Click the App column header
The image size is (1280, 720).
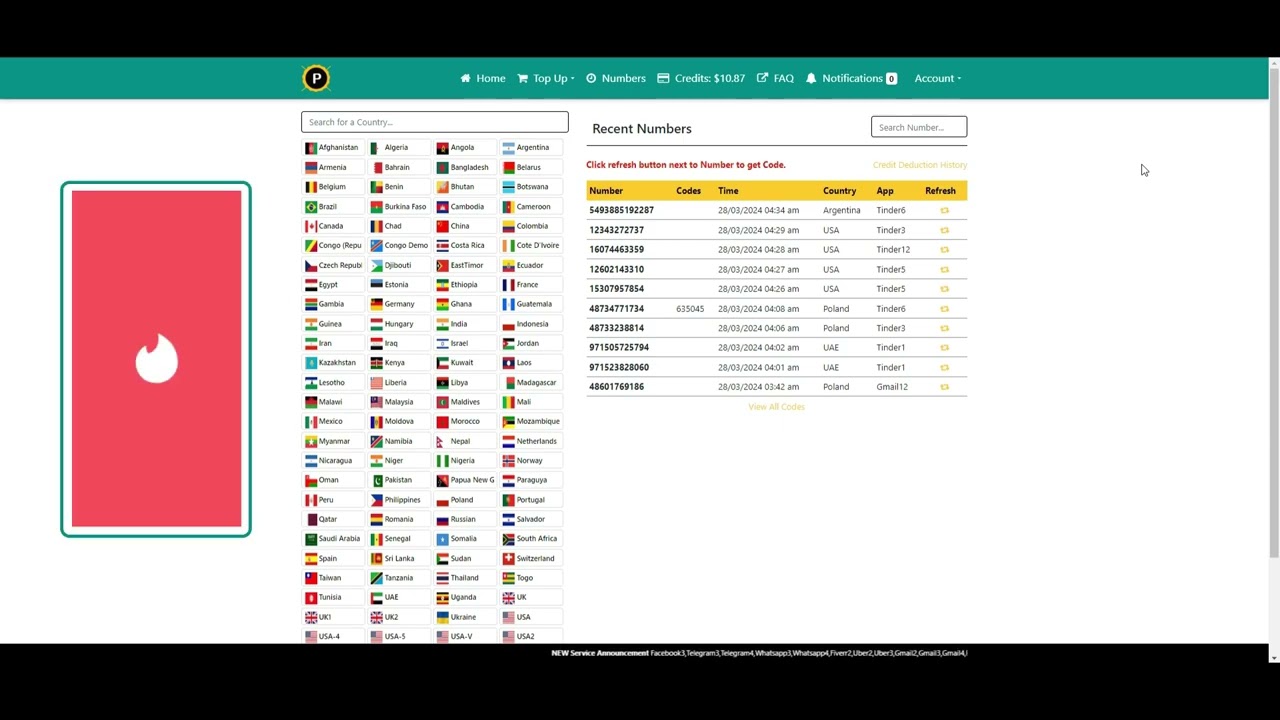click(885, 190)
